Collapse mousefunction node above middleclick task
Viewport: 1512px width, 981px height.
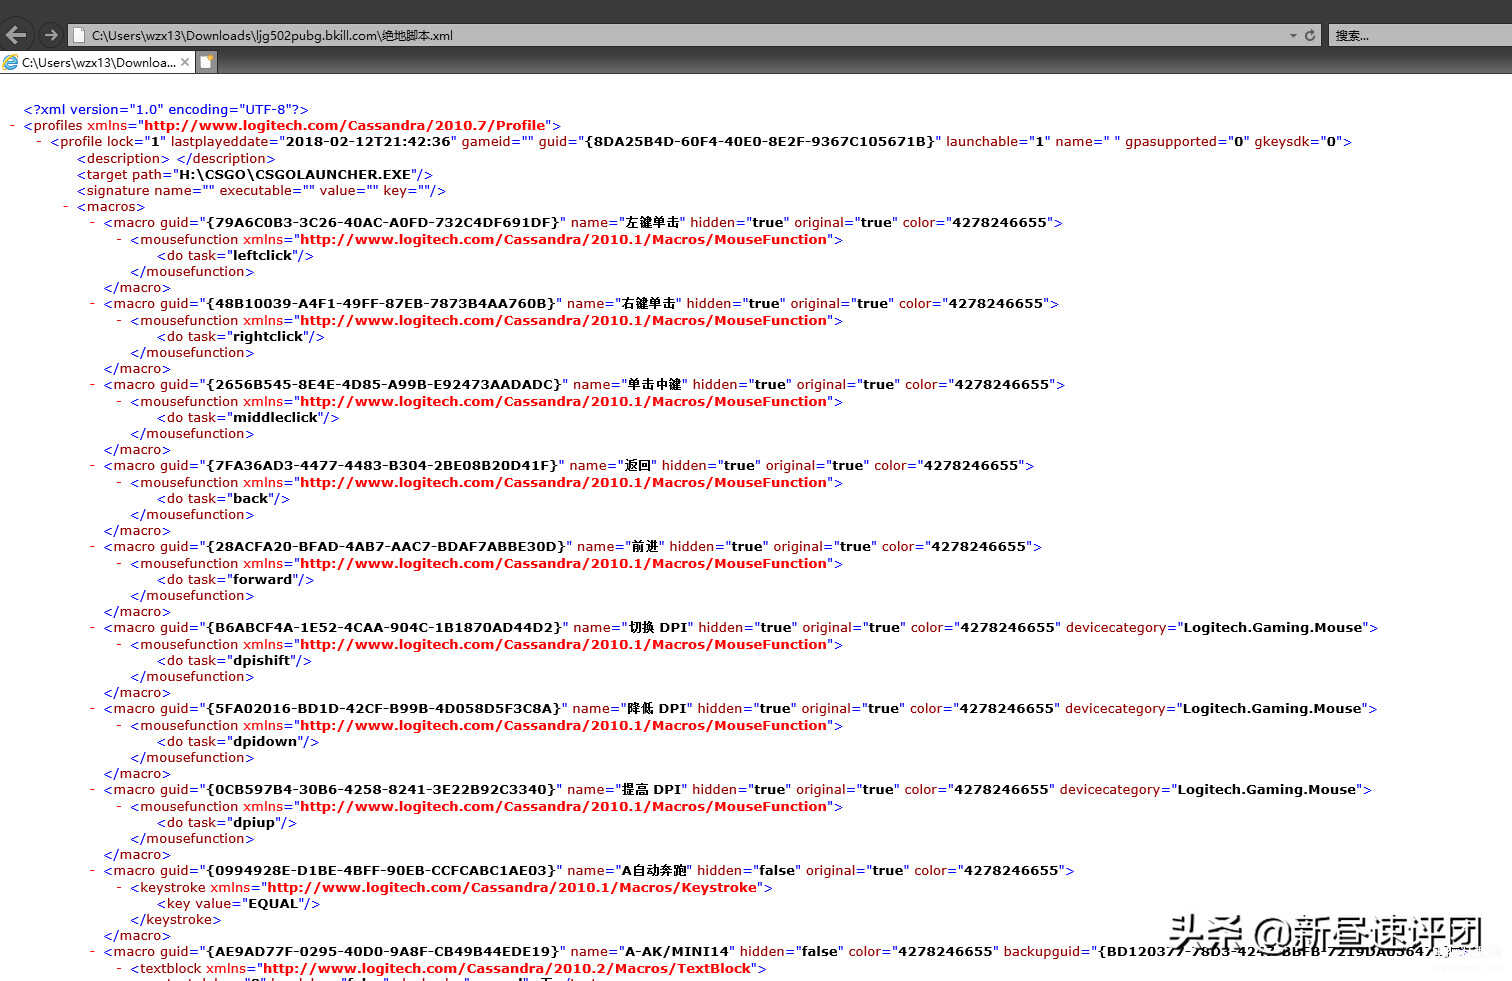click(120, 402)
